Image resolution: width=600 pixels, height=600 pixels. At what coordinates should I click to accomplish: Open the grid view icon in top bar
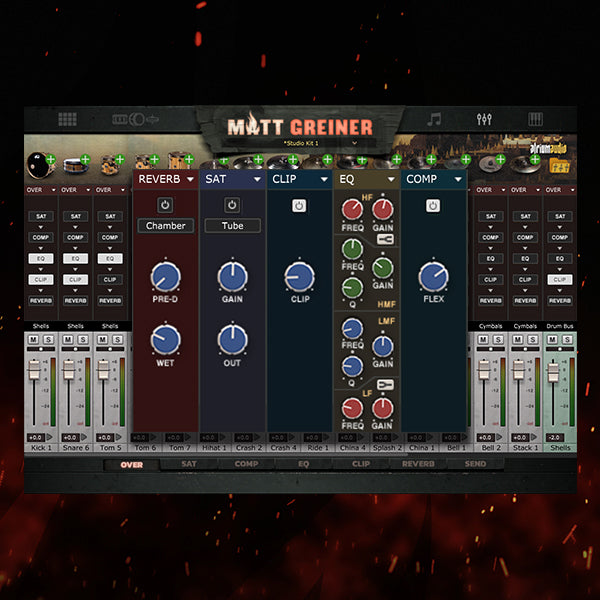click(67, 119)
